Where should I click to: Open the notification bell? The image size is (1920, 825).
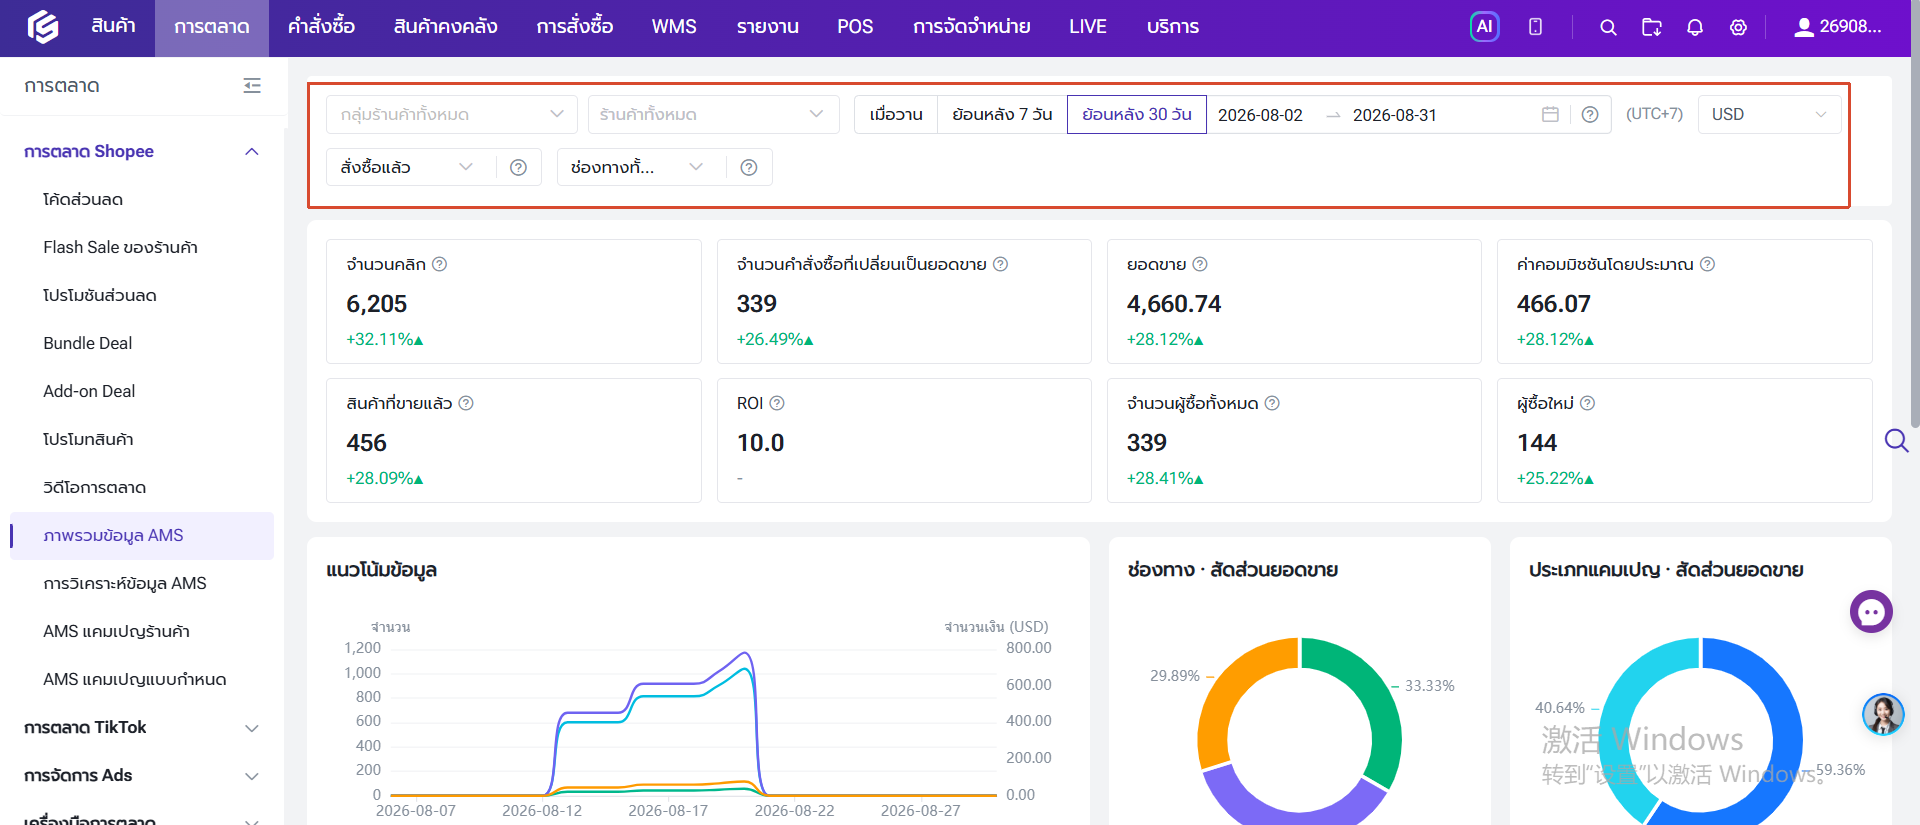[1695, 27]
